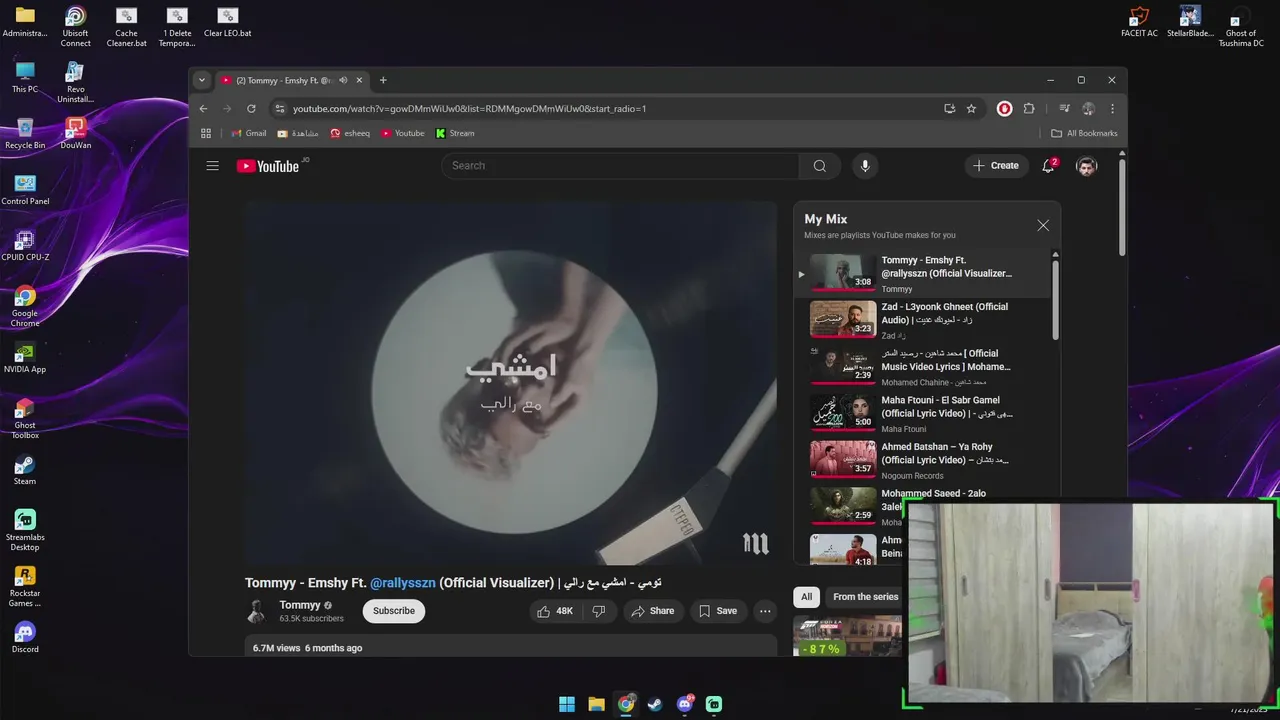This screenshot has height=720, width=1280.
Task: Open the YouTube guide hamburger menu
Action: [x=212, y=166]
